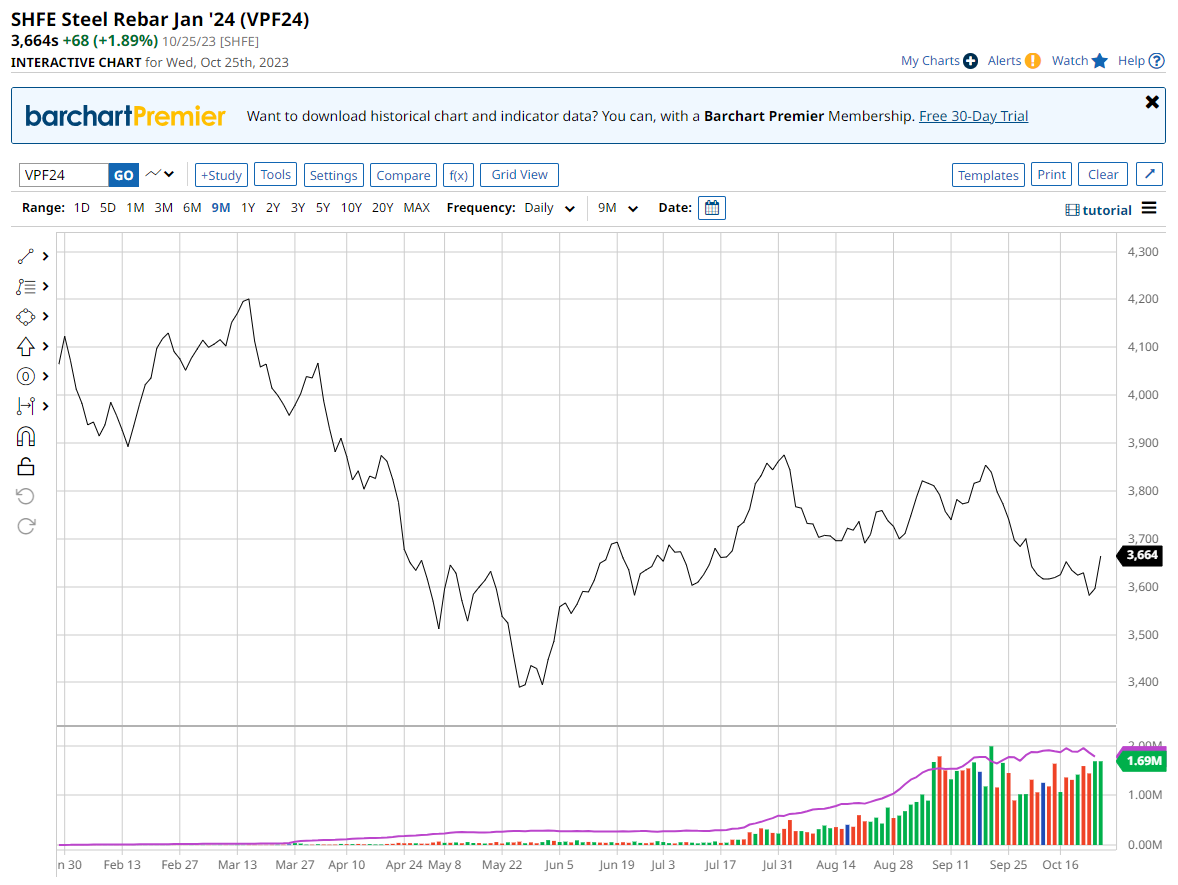The width and height of the screenshot is (1178, 885).
Task: Print the chart
Action: (1051, 174)
